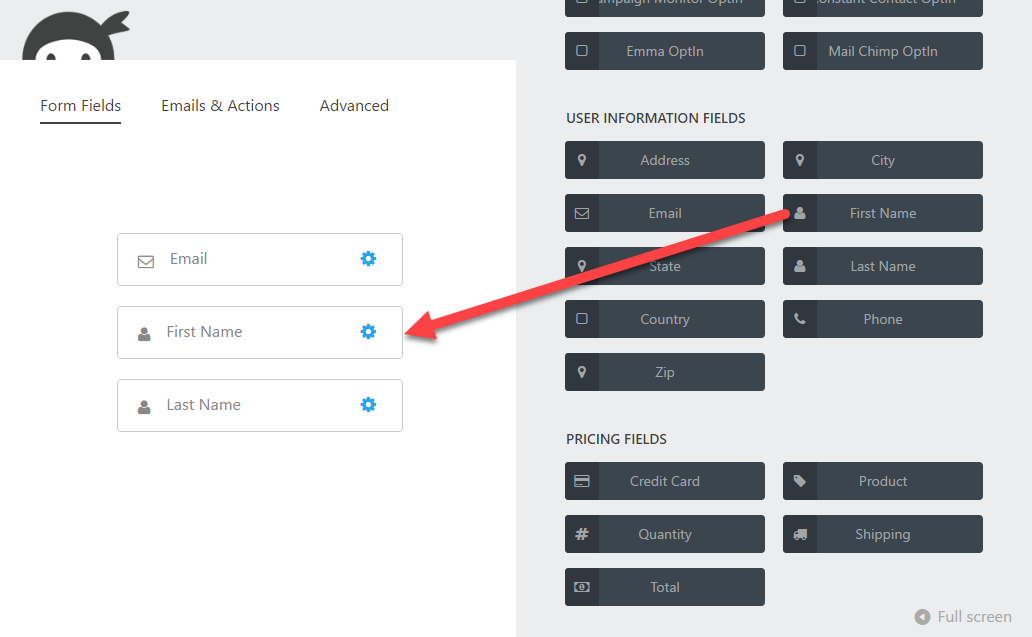Click the checkbox icon on Mail Chimp OptIn

800,51
